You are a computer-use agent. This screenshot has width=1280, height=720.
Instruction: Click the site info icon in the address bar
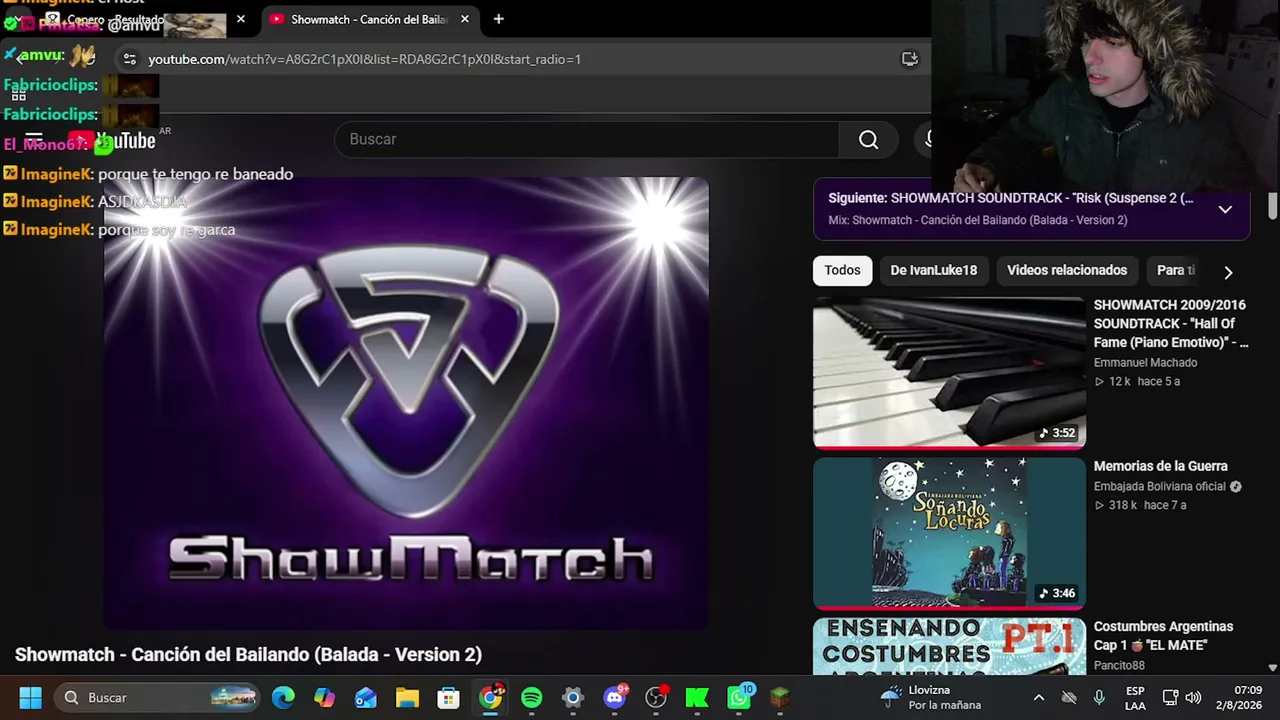129,59
